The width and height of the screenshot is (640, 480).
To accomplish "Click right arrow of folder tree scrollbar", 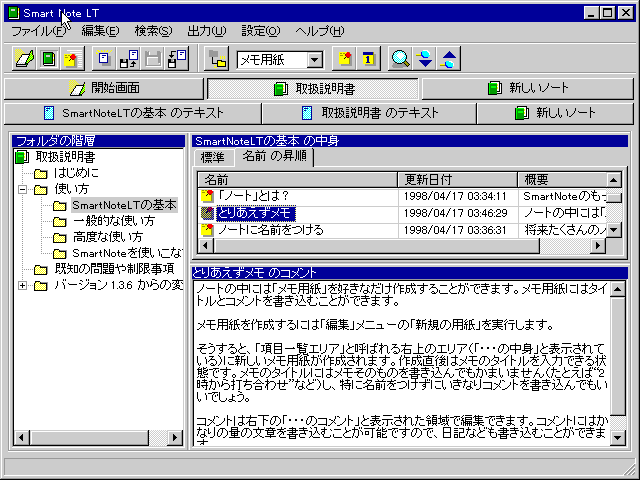I will click(x=176, y=438).
